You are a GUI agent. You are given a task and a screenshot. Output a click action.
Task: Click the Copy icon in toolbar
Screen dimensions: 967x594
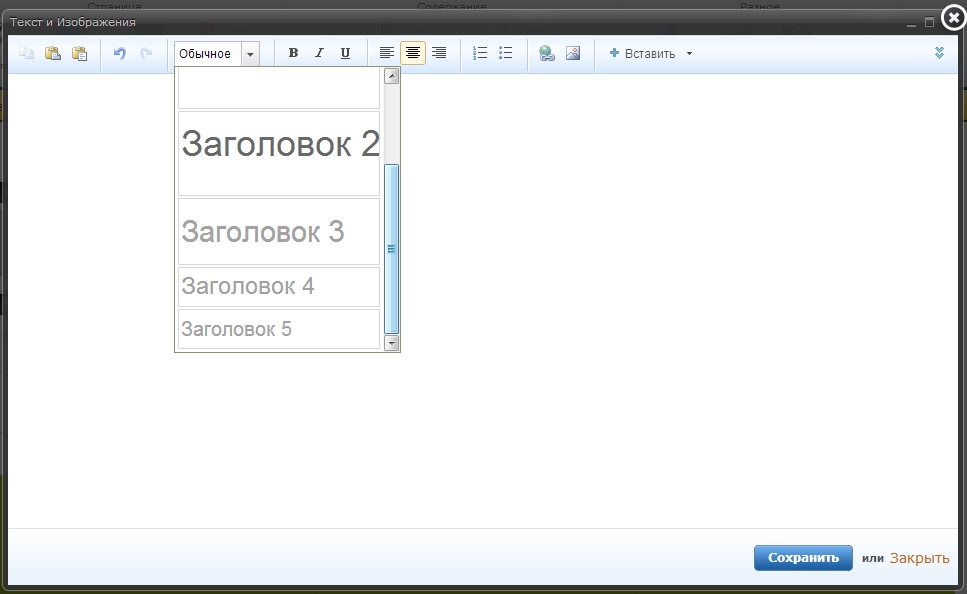click(x=27, y=54)
